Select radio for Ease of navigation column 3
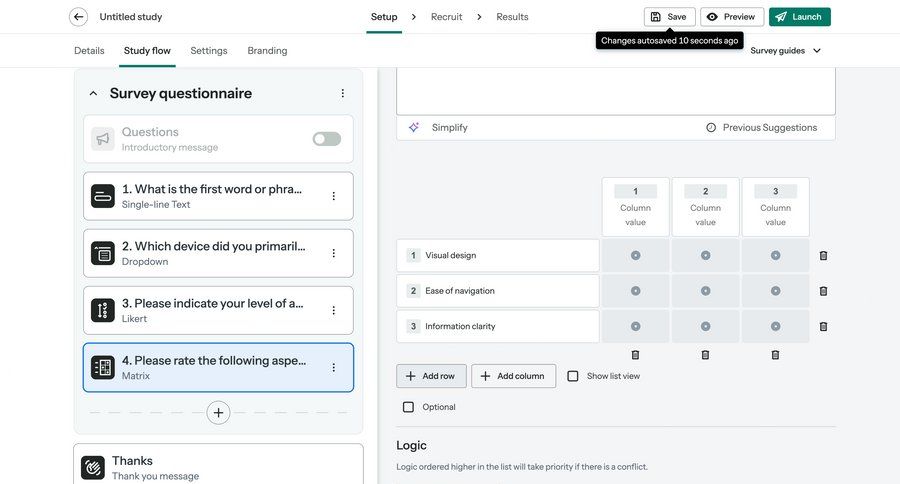Screen dimensions: 900x484 (x=775, y=291)
